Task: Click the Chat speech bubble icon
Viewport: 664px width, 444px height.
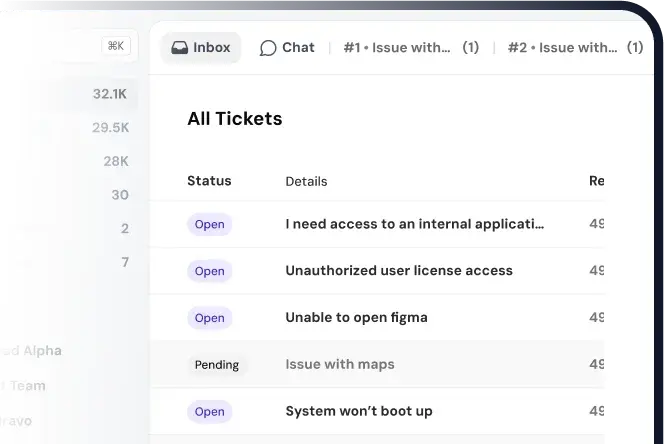Action: tap(268, 48)
